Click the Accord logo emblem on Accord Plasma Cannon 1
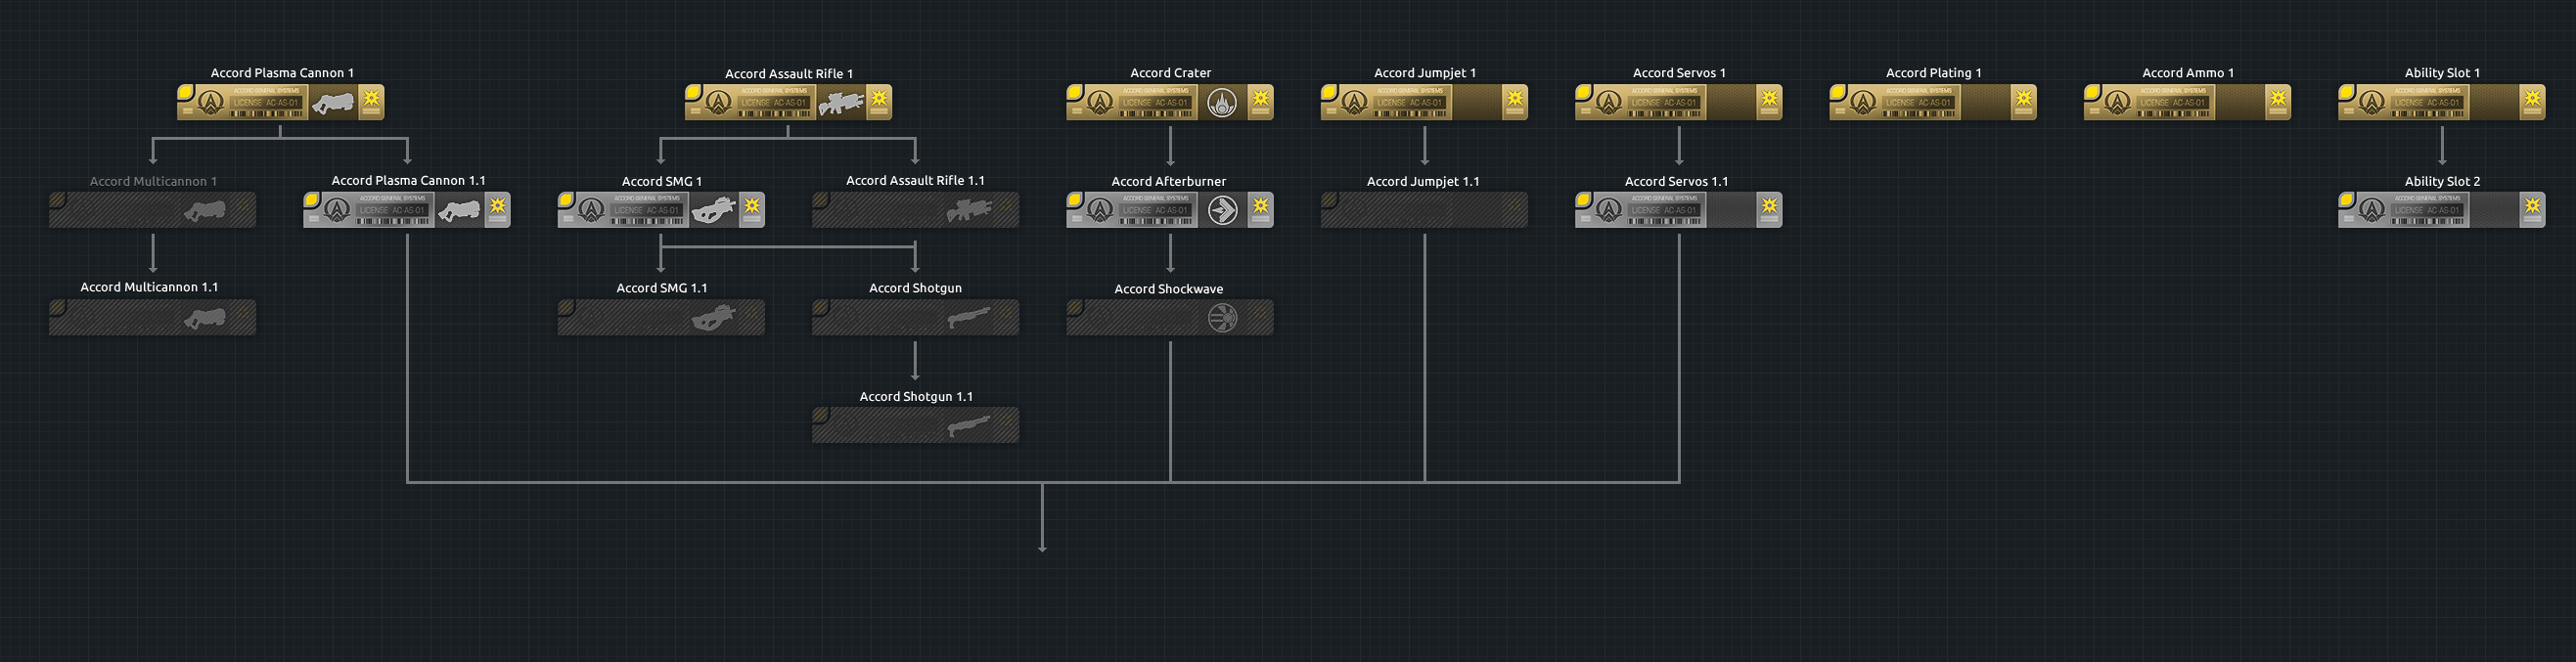 point(210,102)
